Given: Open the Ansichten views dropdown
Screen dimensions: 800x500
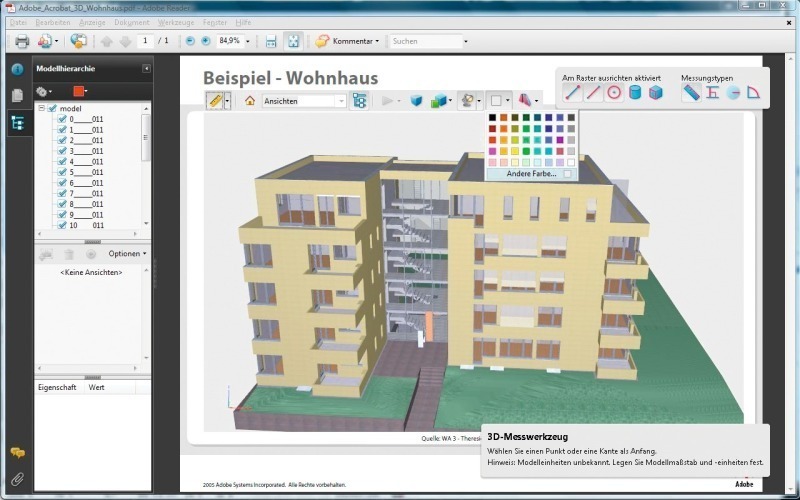Looking at the screenshot, I should [341, 101].
